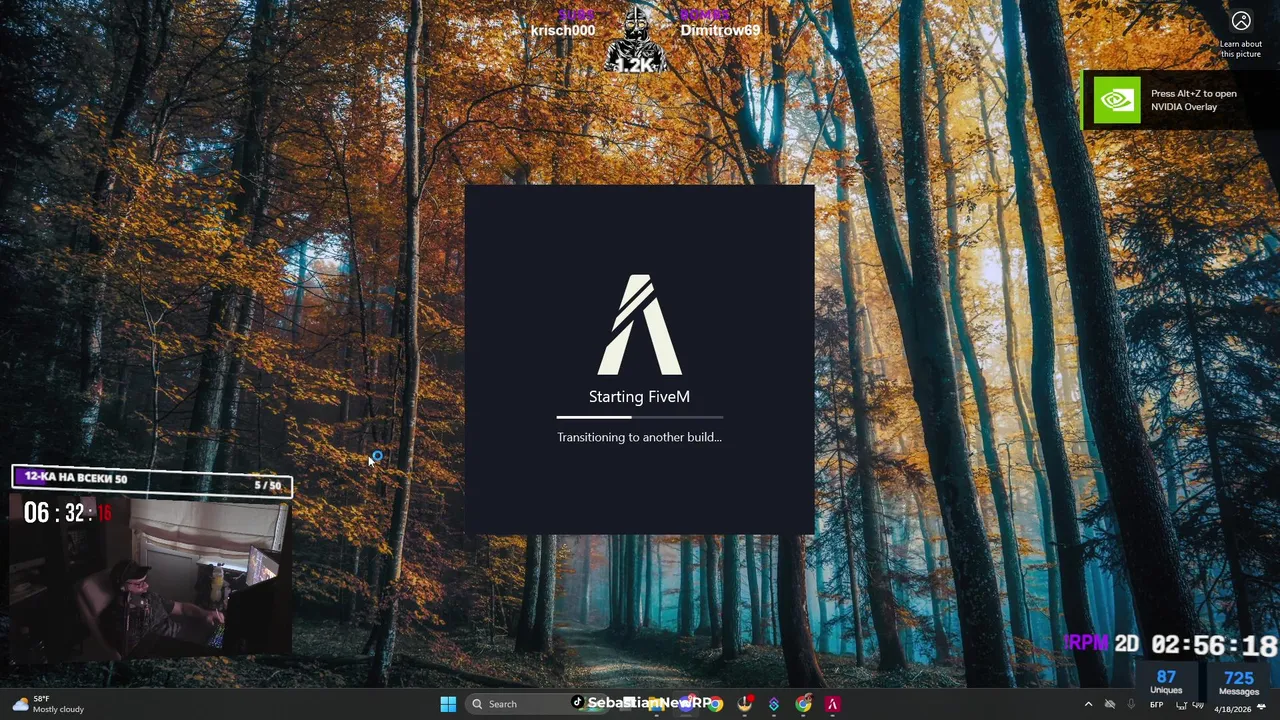The height and width of the screenshot is (720, 1280).
Task: Click the 'Press Alt+Z to open NVIDIA Overlay' text
Action: click(1193, 100)
